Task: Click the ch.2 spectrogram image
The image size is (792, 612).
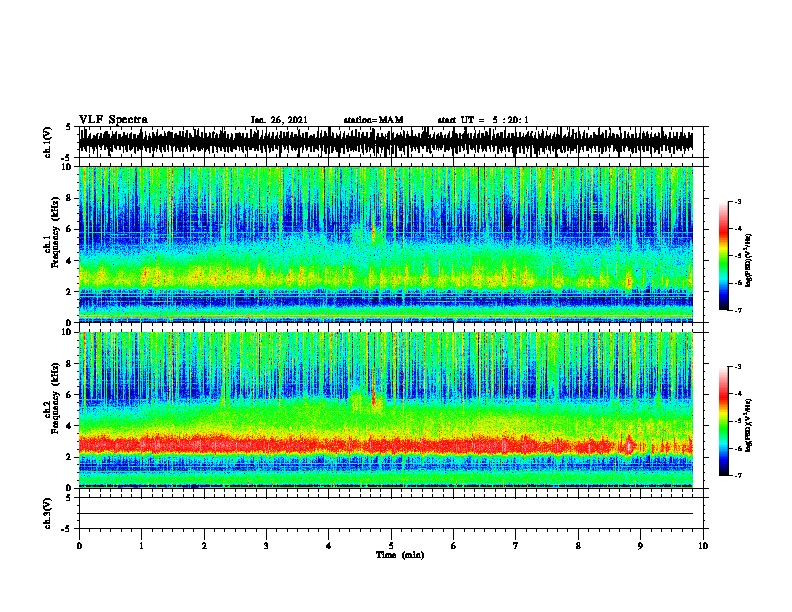Action: tap(386, 410)
